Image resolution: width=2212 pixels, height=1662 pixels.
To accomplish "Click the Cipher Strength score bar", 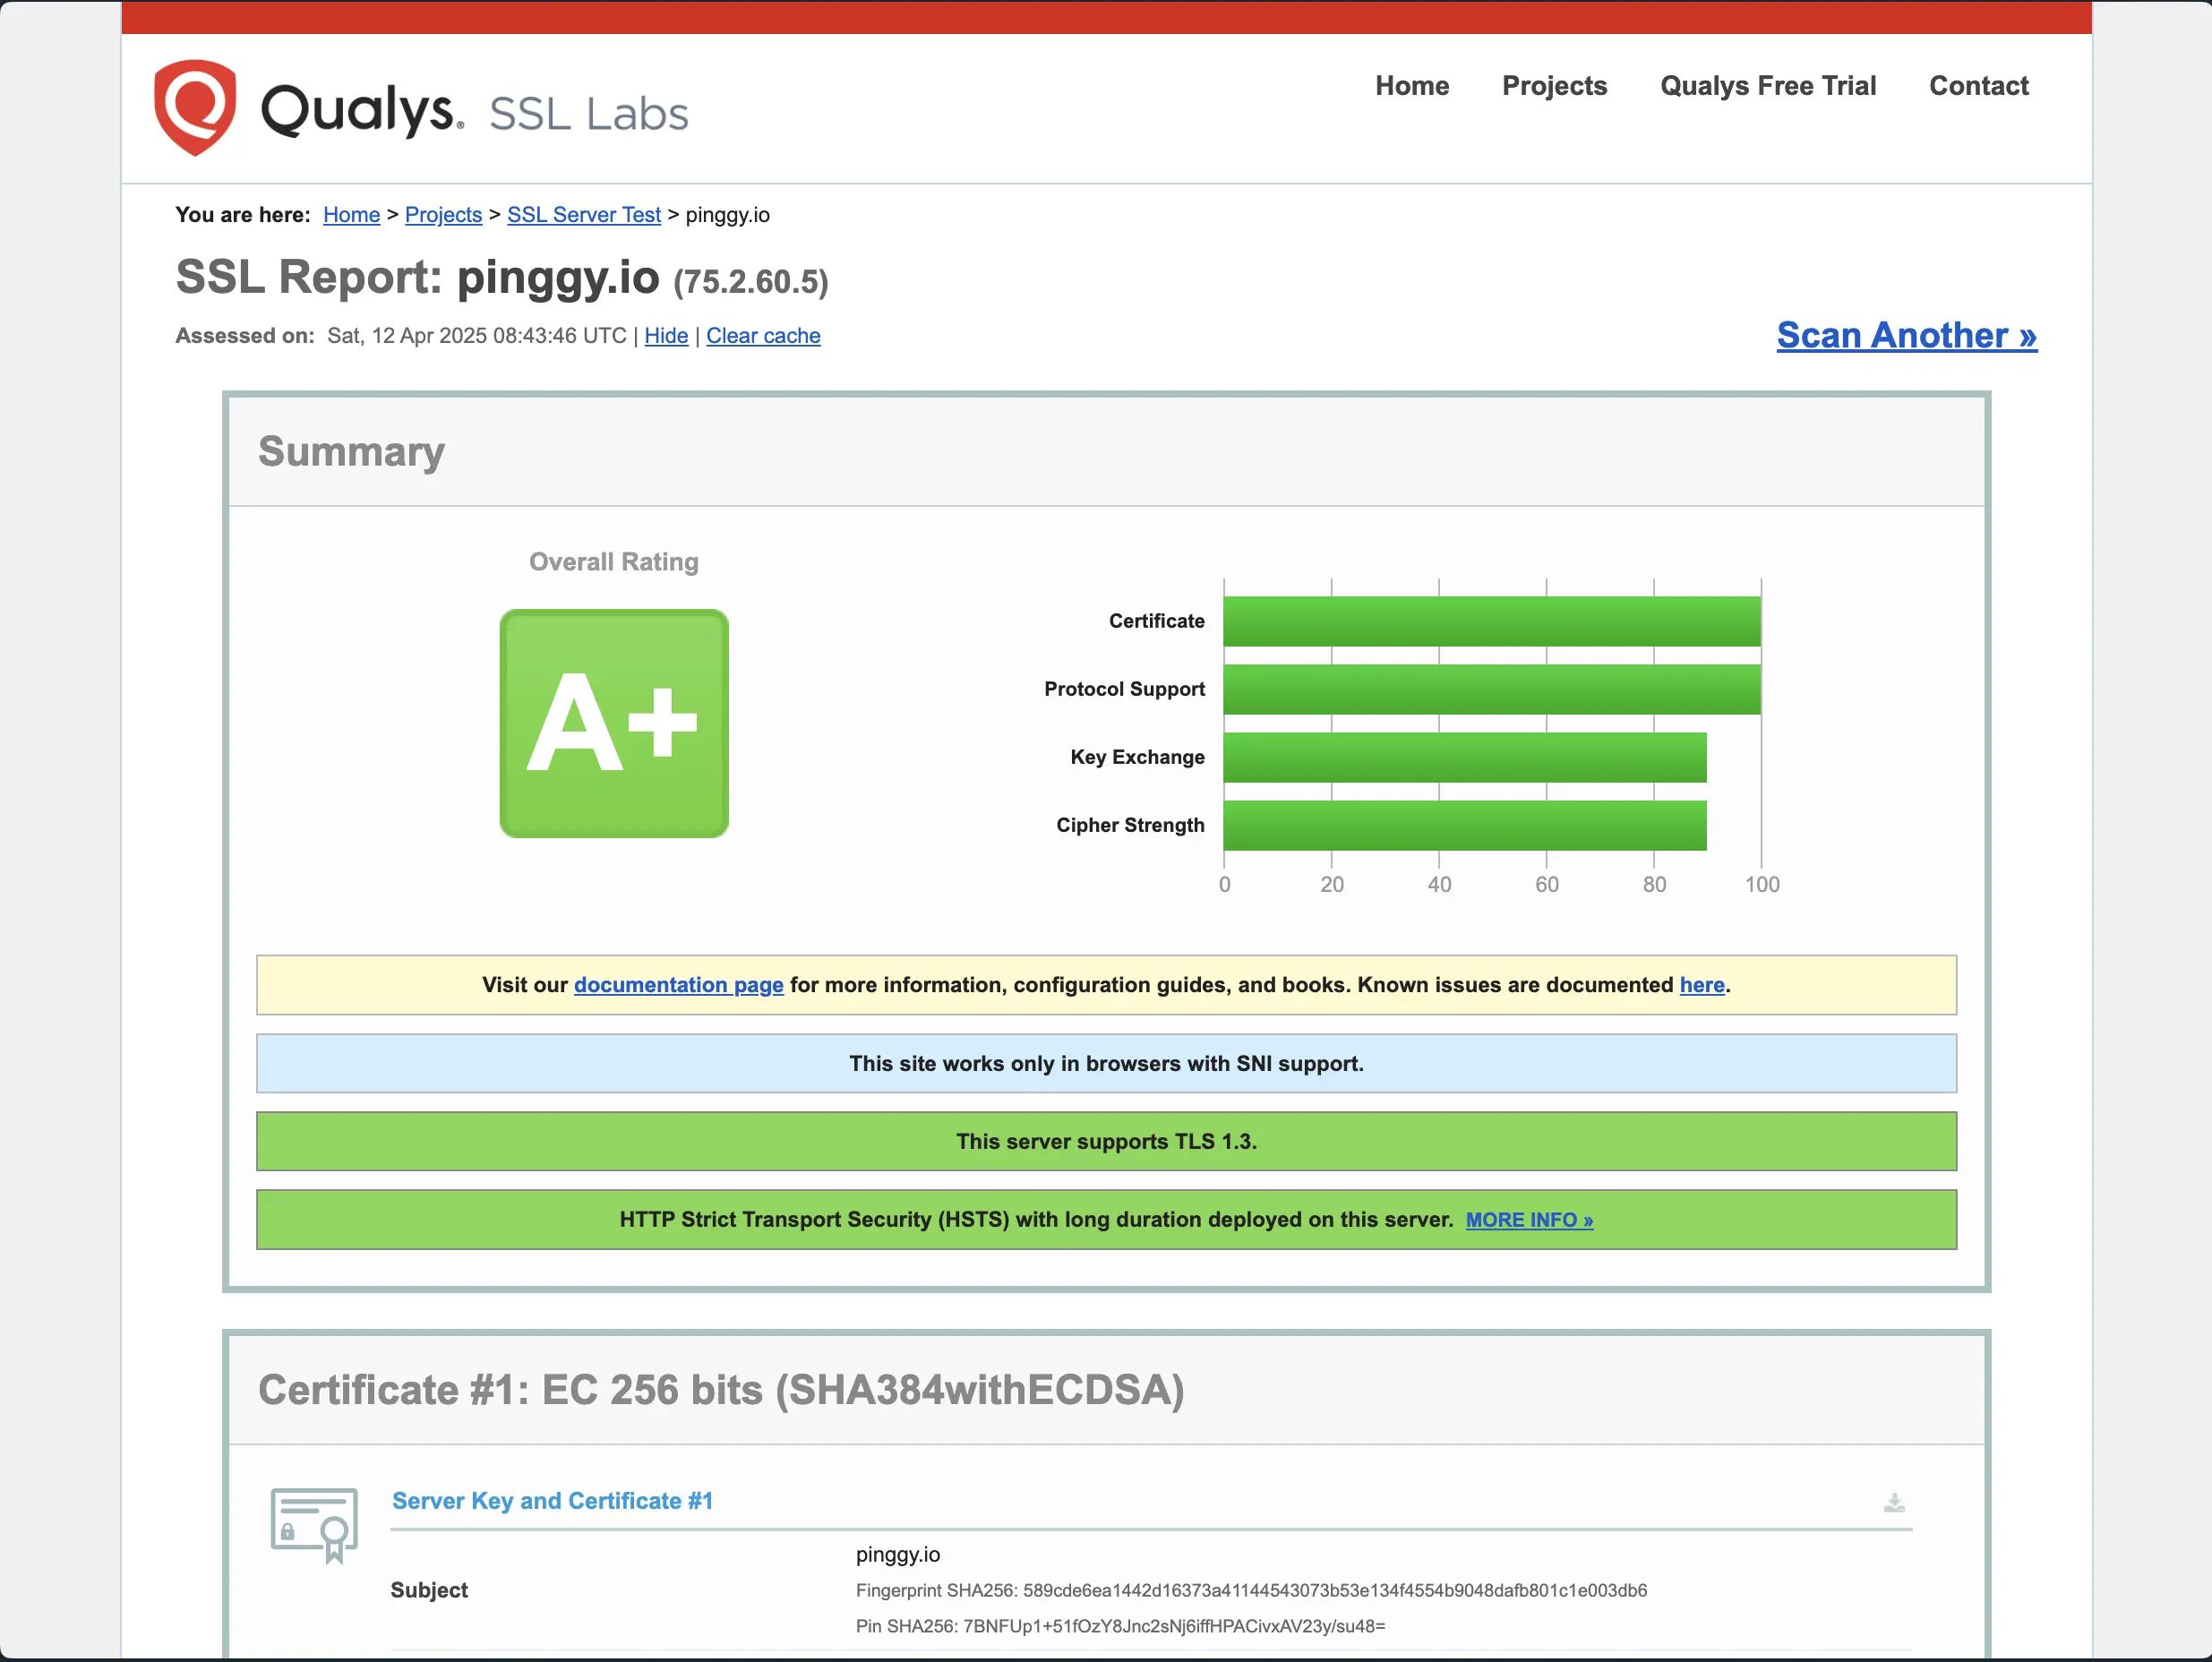I will 1465,825.
